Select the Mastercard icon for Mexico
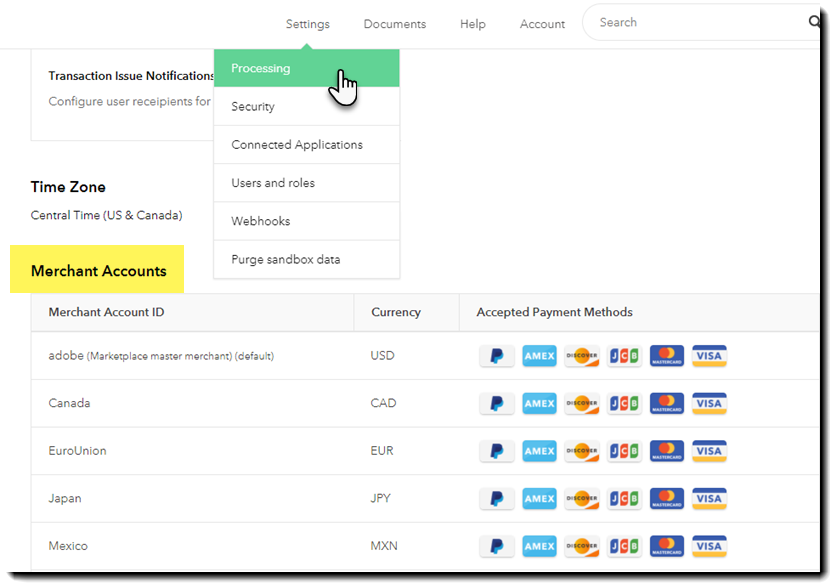This screenshot has height=584, width=830. [x=666, y=546]
